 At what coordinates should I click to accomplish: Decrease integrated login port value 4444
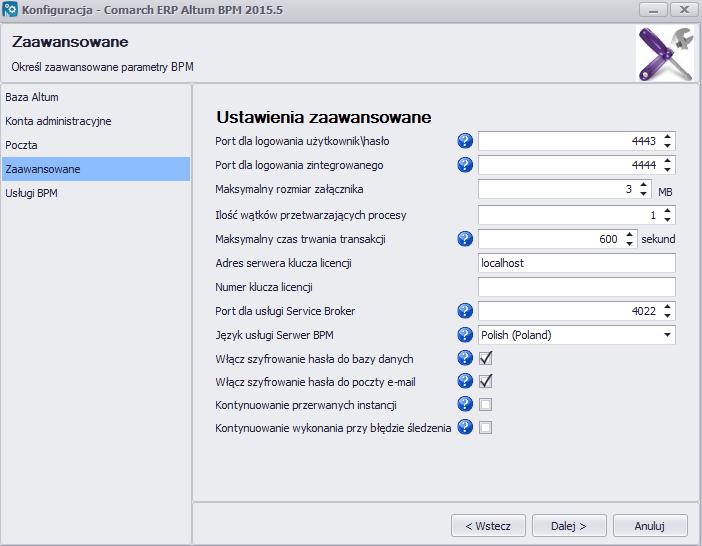pos(667,170)
